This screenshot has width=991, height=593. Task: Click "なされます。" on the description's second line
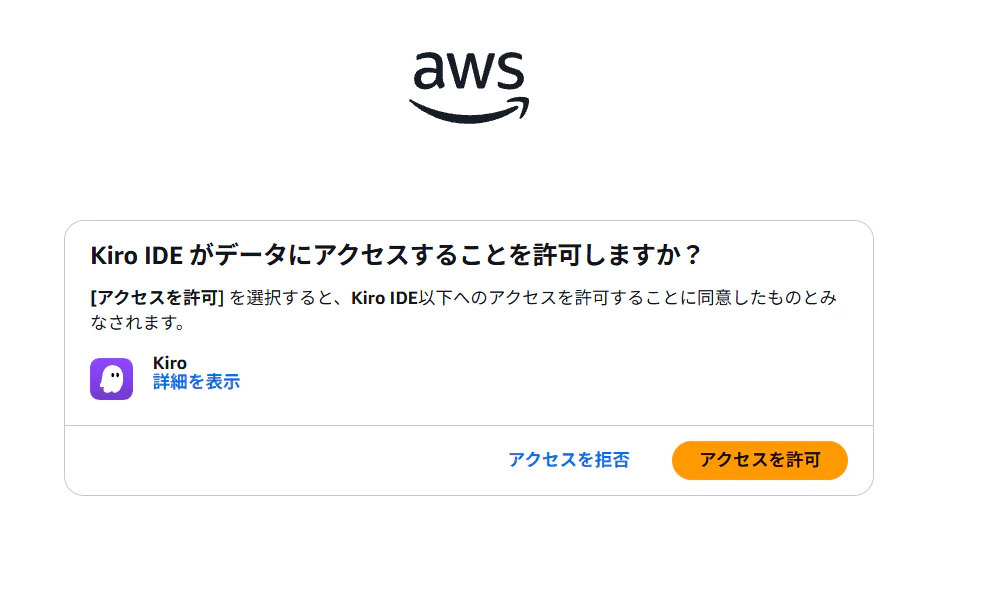click(x=138, y=322)
